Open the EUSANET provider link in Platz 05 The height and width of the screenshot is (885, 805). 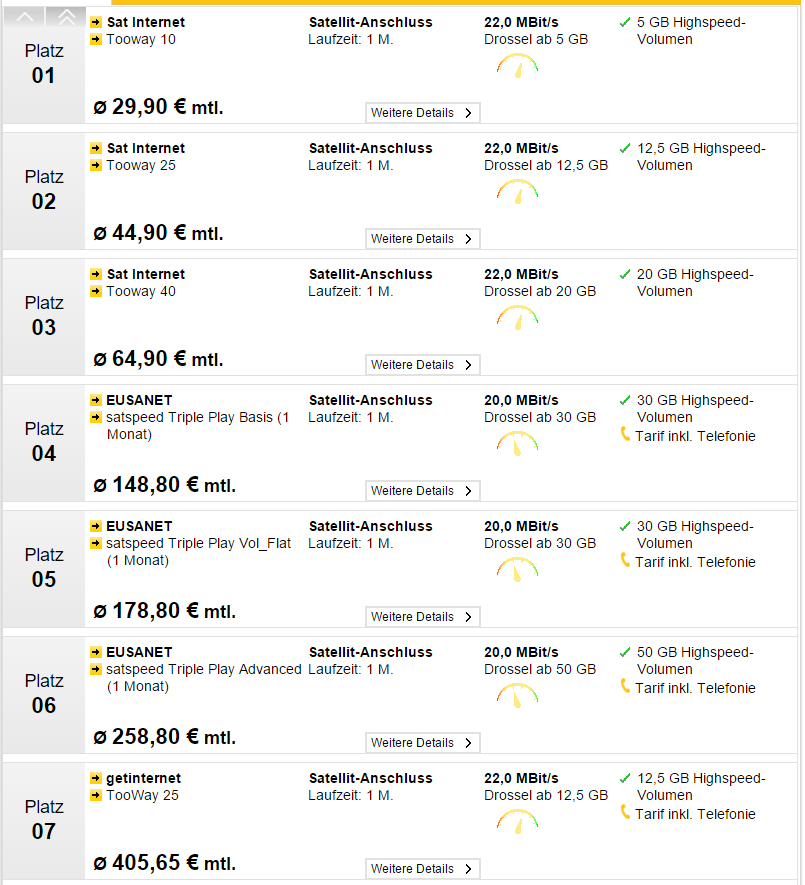click(139, 526)
